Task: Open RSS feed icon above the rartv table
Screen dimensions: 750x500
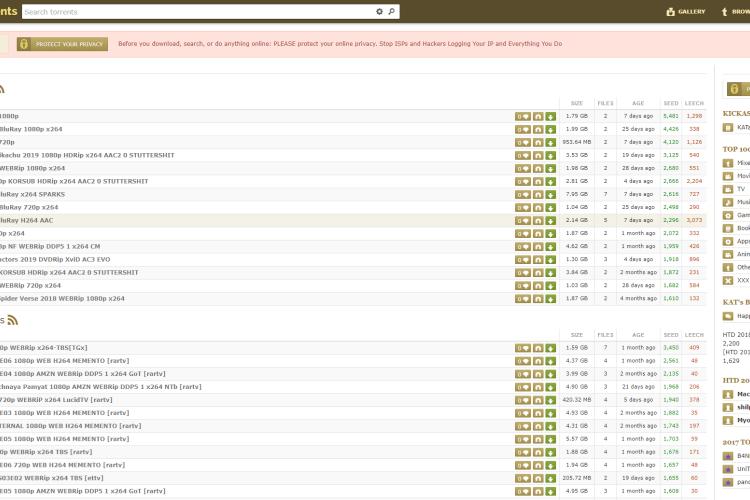Action: click(13, 320)
